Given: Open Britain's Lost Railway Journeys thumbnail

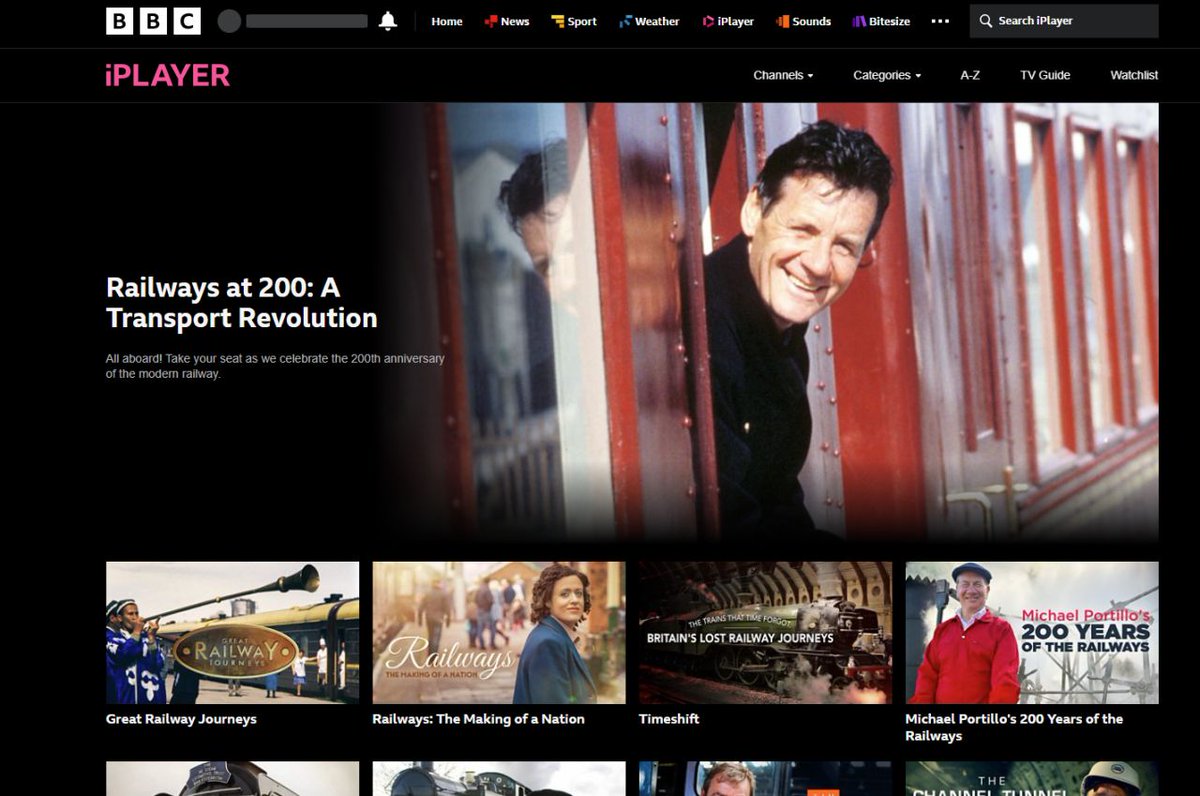Looking at the screenshot, I should [765, 632].
